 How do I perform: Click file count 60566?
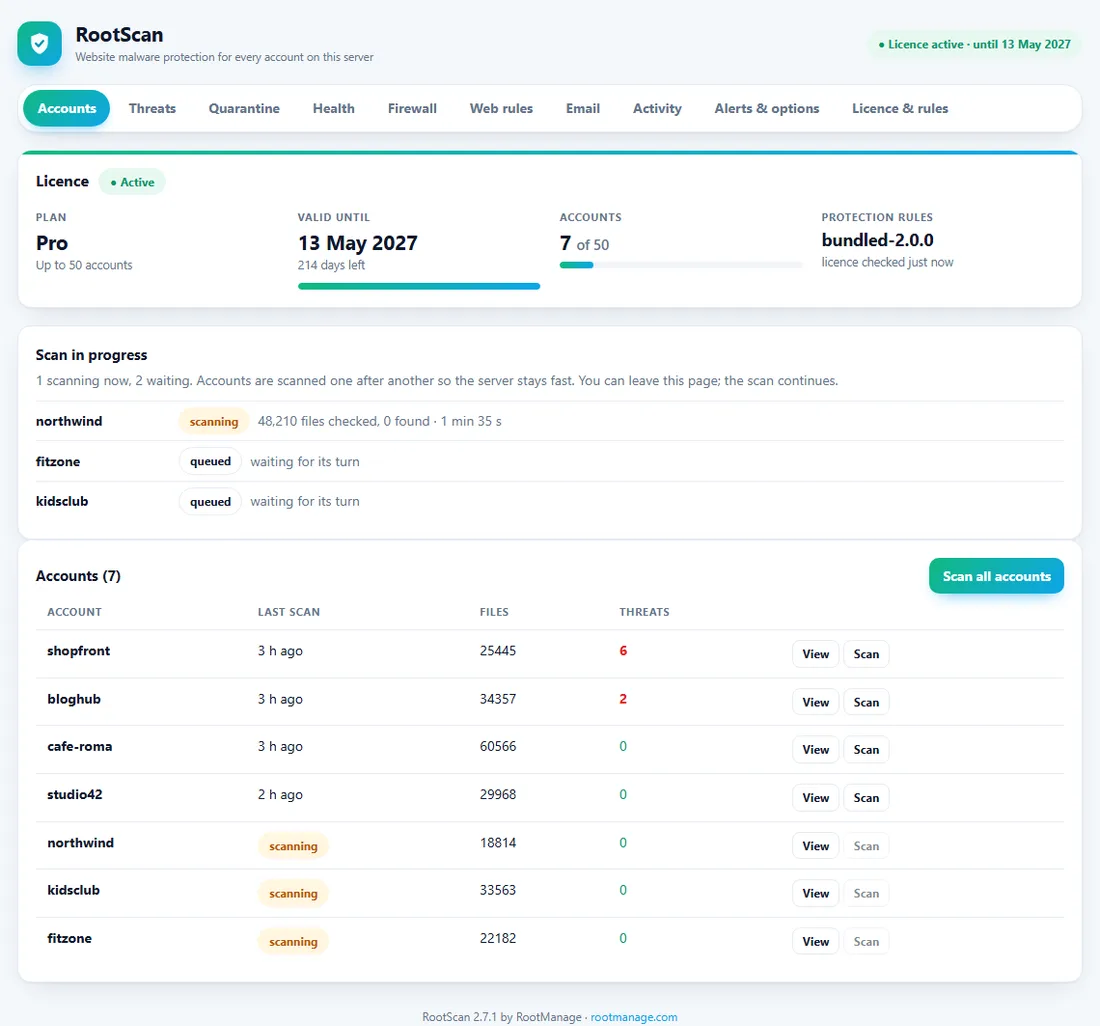tap(498, 746)
